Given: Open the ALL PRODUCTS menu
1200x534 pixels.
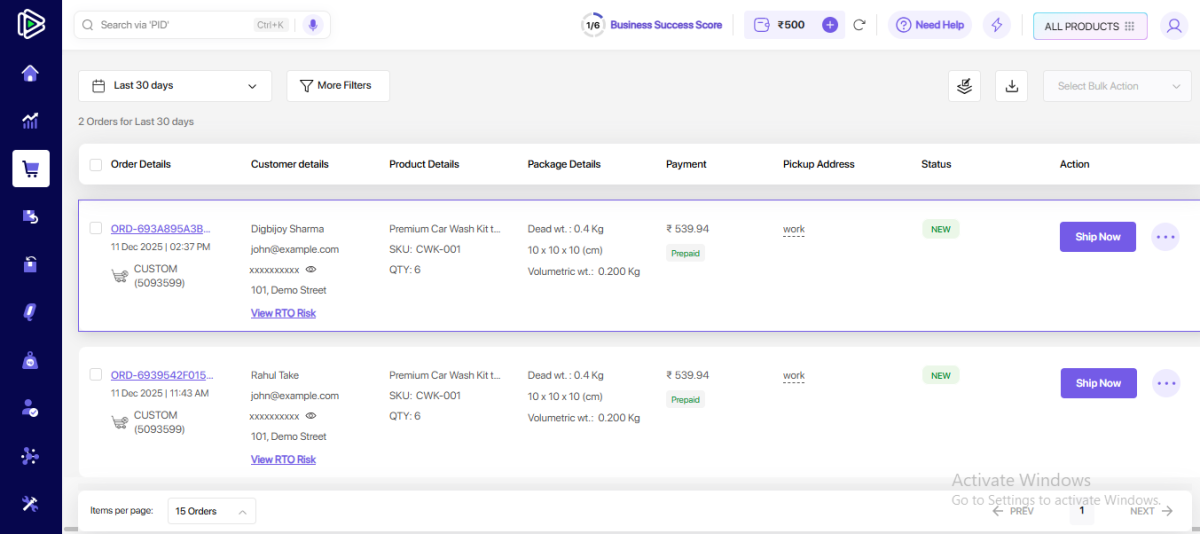Looking at the screenshot, I should pos(1089,26).
